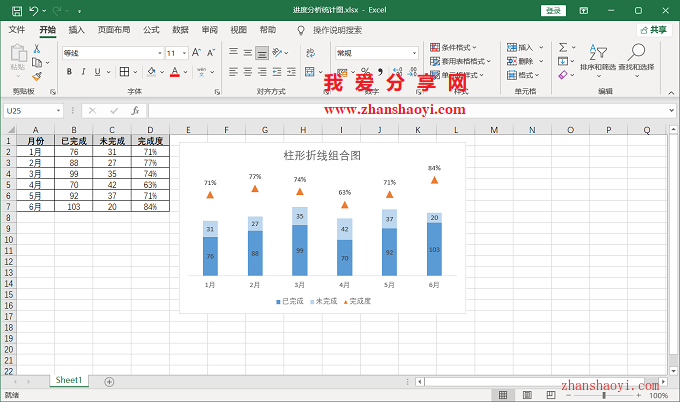Switch to the Formulas tab
The width and height of the screenshot is (680, 402).
(151, 30)
